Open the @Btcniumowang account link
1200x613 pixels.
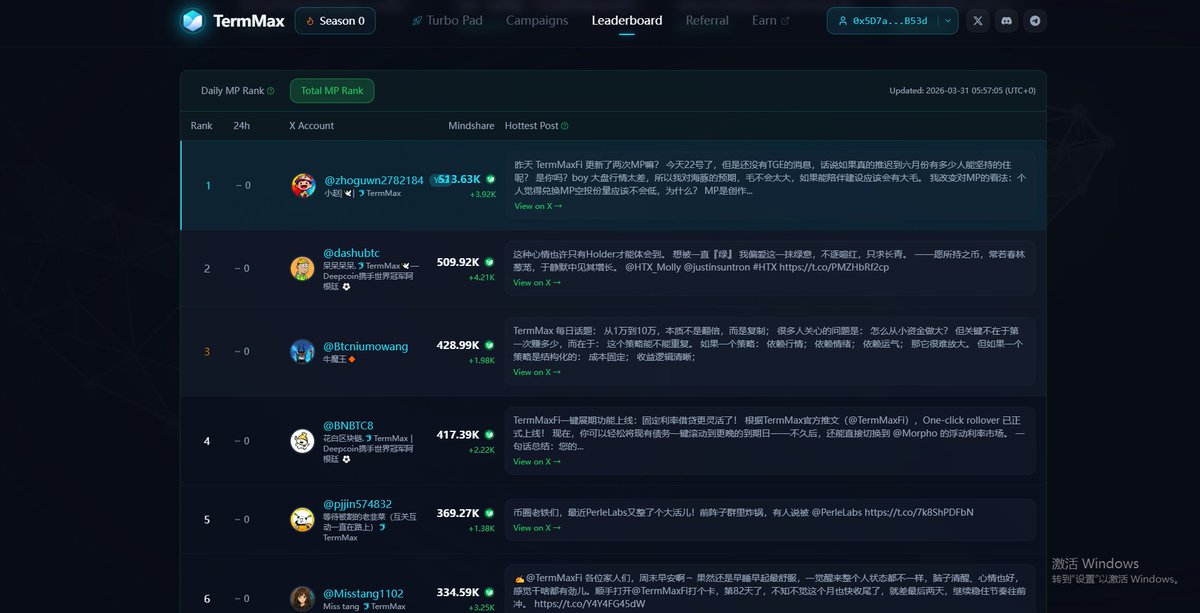click(365, 346)
